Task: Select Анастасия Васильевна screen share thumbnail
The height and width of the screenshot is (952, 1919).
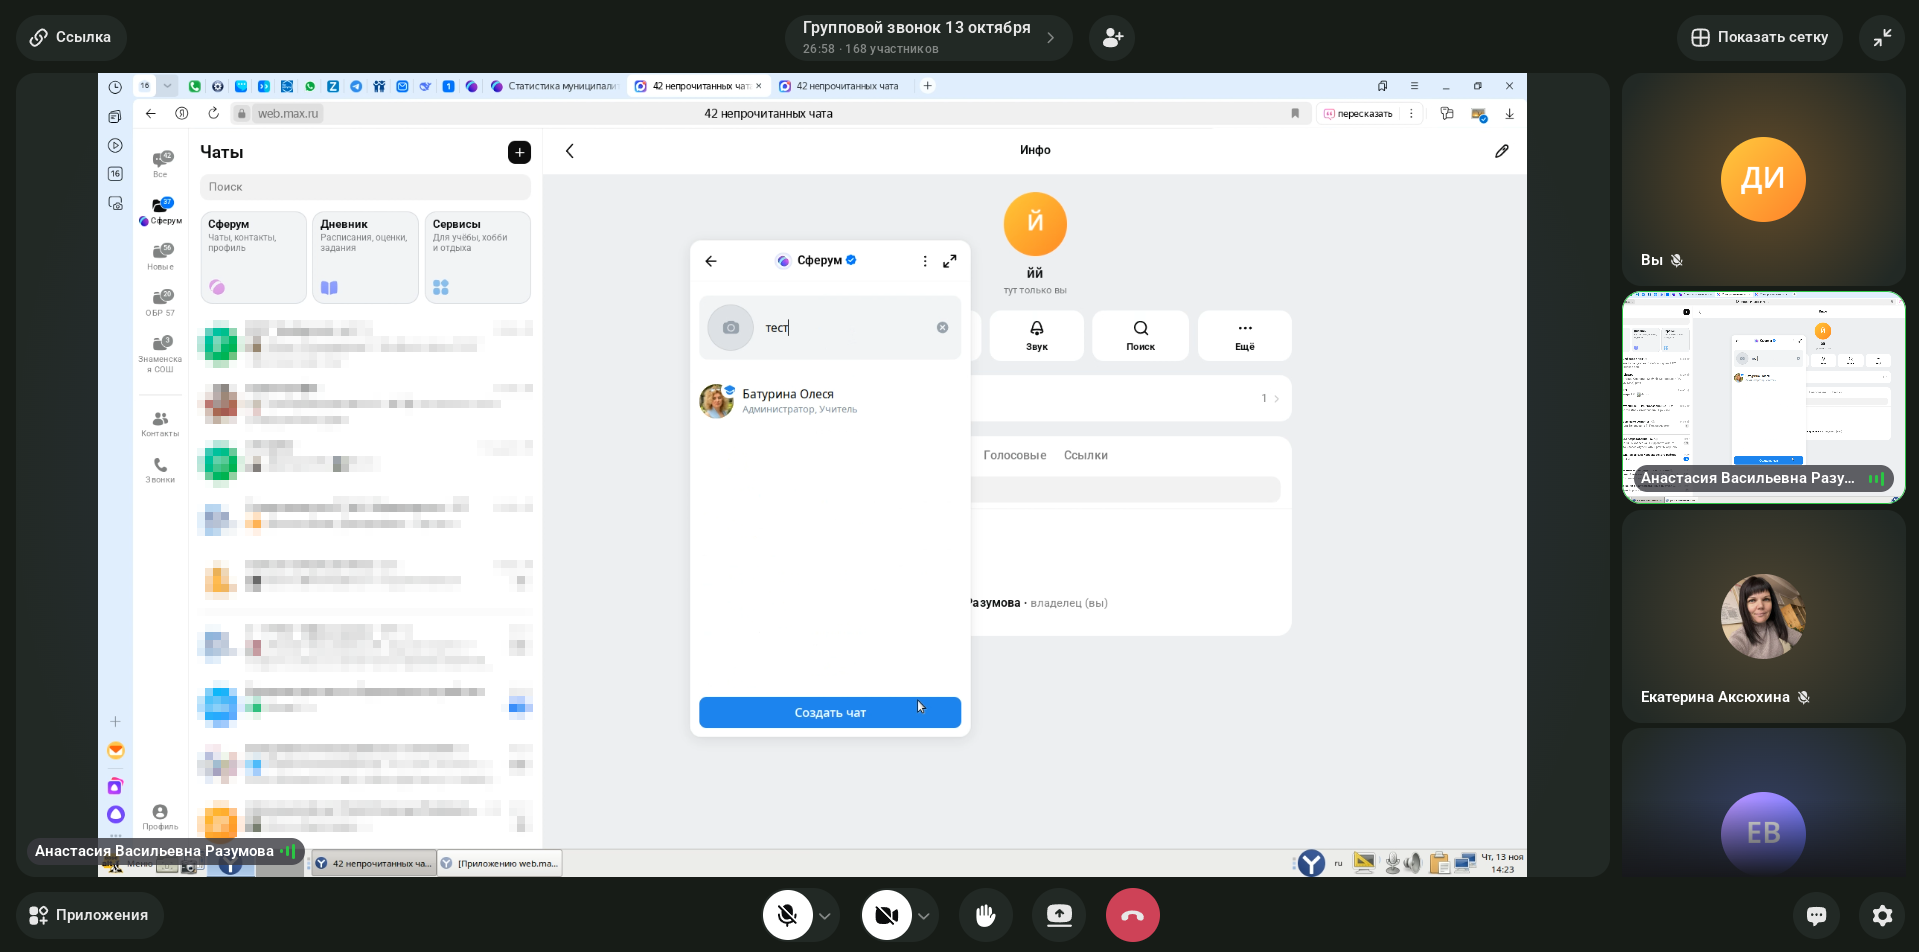Action: click(x=1762, y=397)
